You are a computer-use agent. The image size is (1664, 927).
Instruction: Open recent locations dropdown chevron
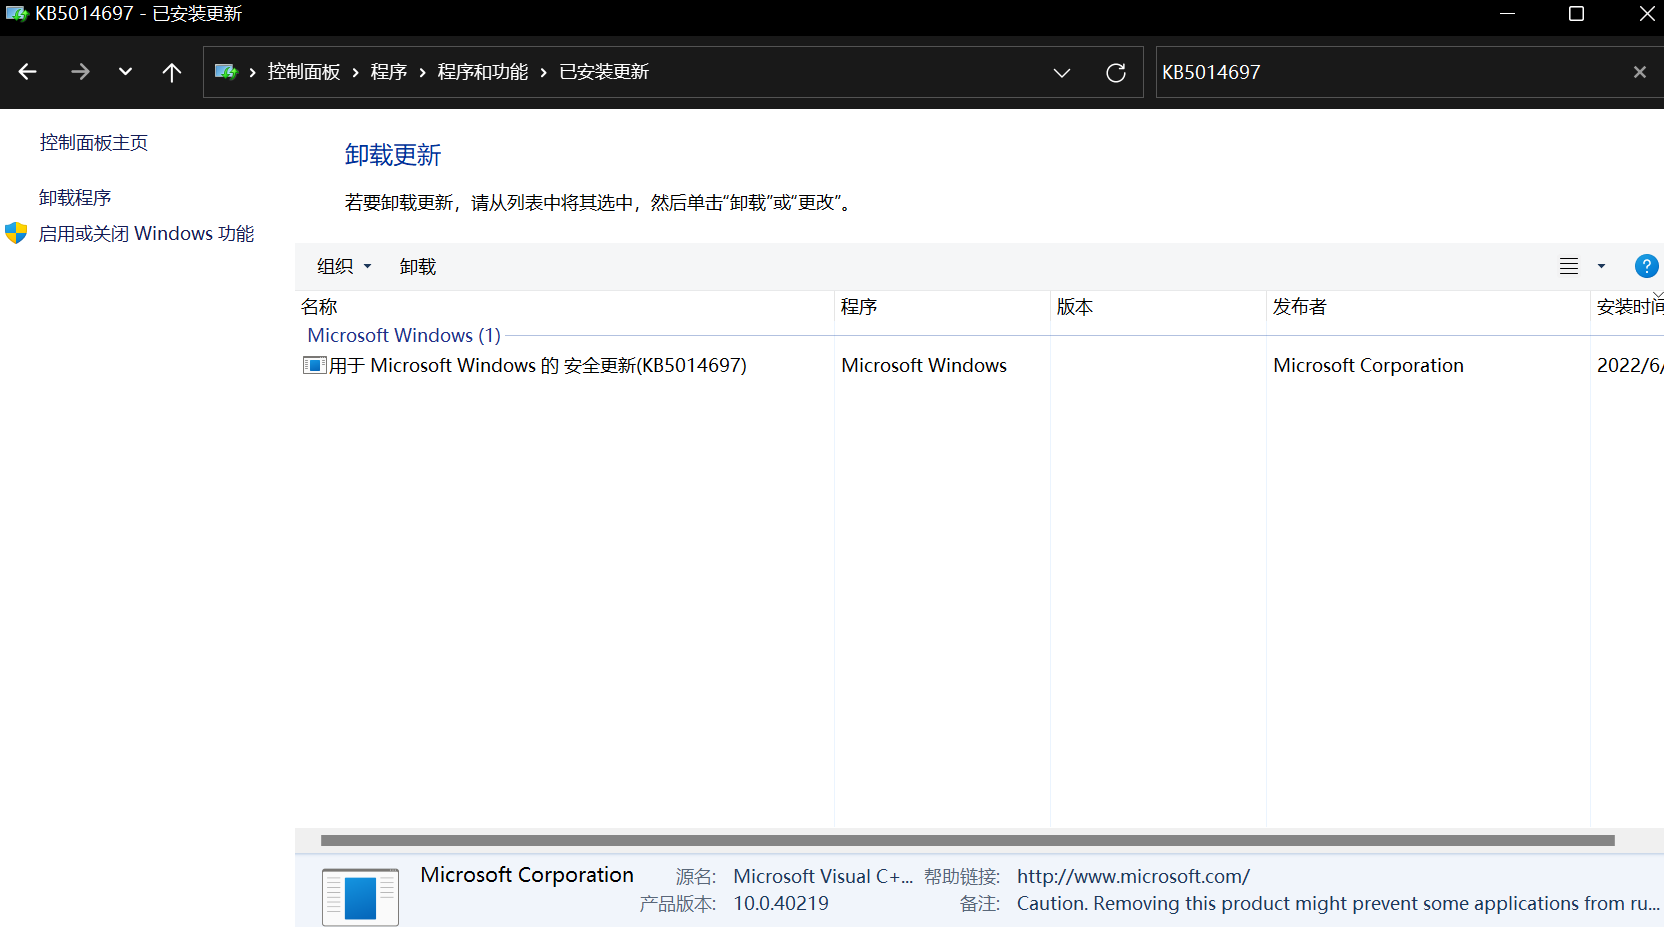click(x=125, y=72)
